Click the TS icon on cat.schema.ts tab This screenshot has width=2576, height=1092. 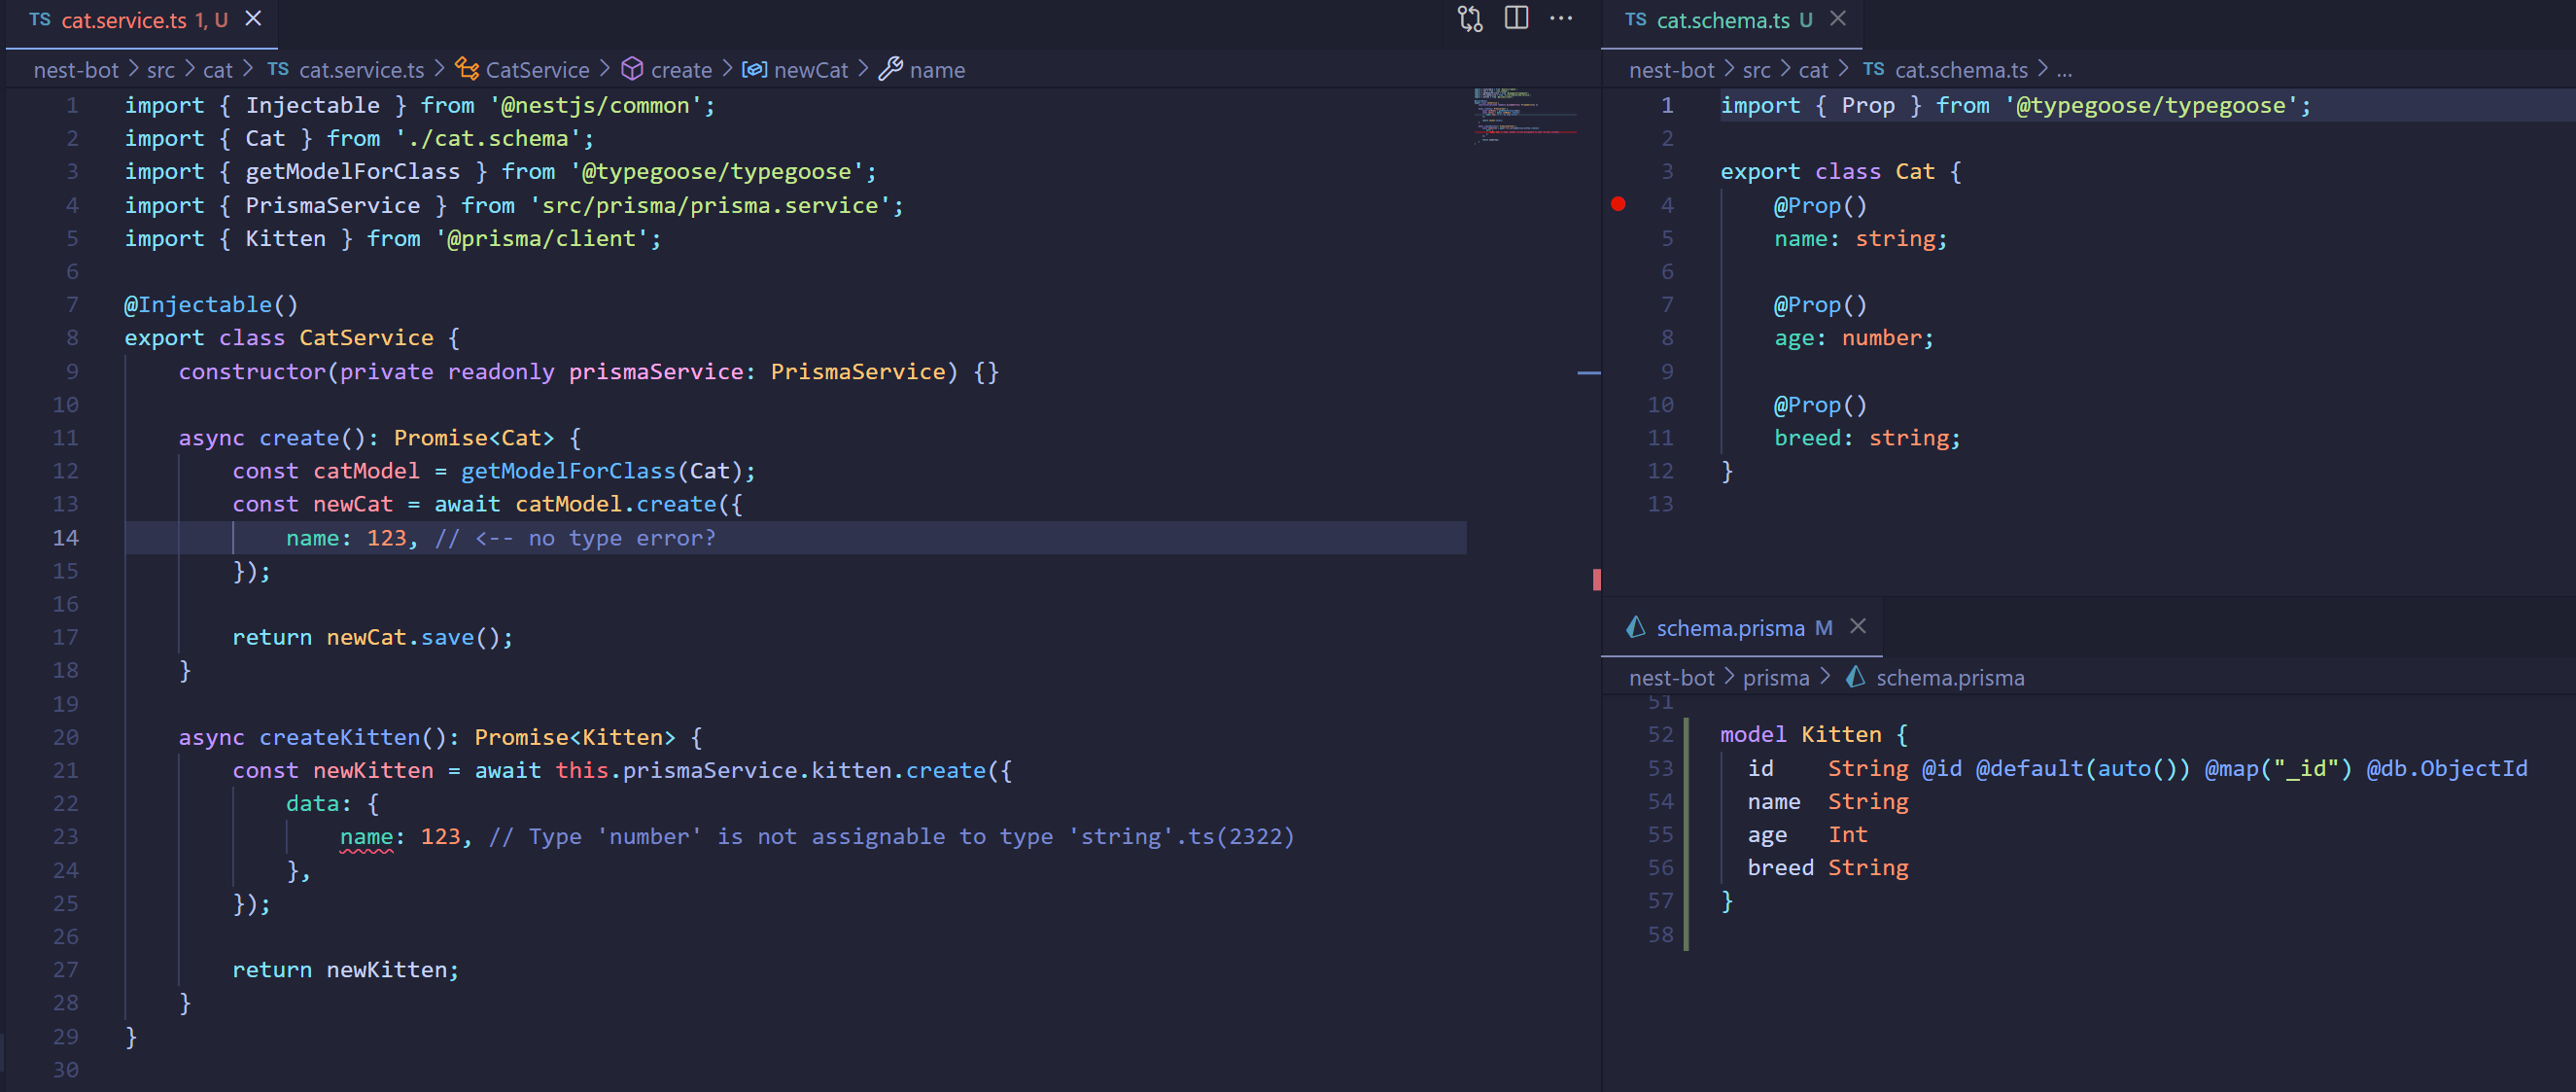pyautogui.click(x=1637, y=19)
